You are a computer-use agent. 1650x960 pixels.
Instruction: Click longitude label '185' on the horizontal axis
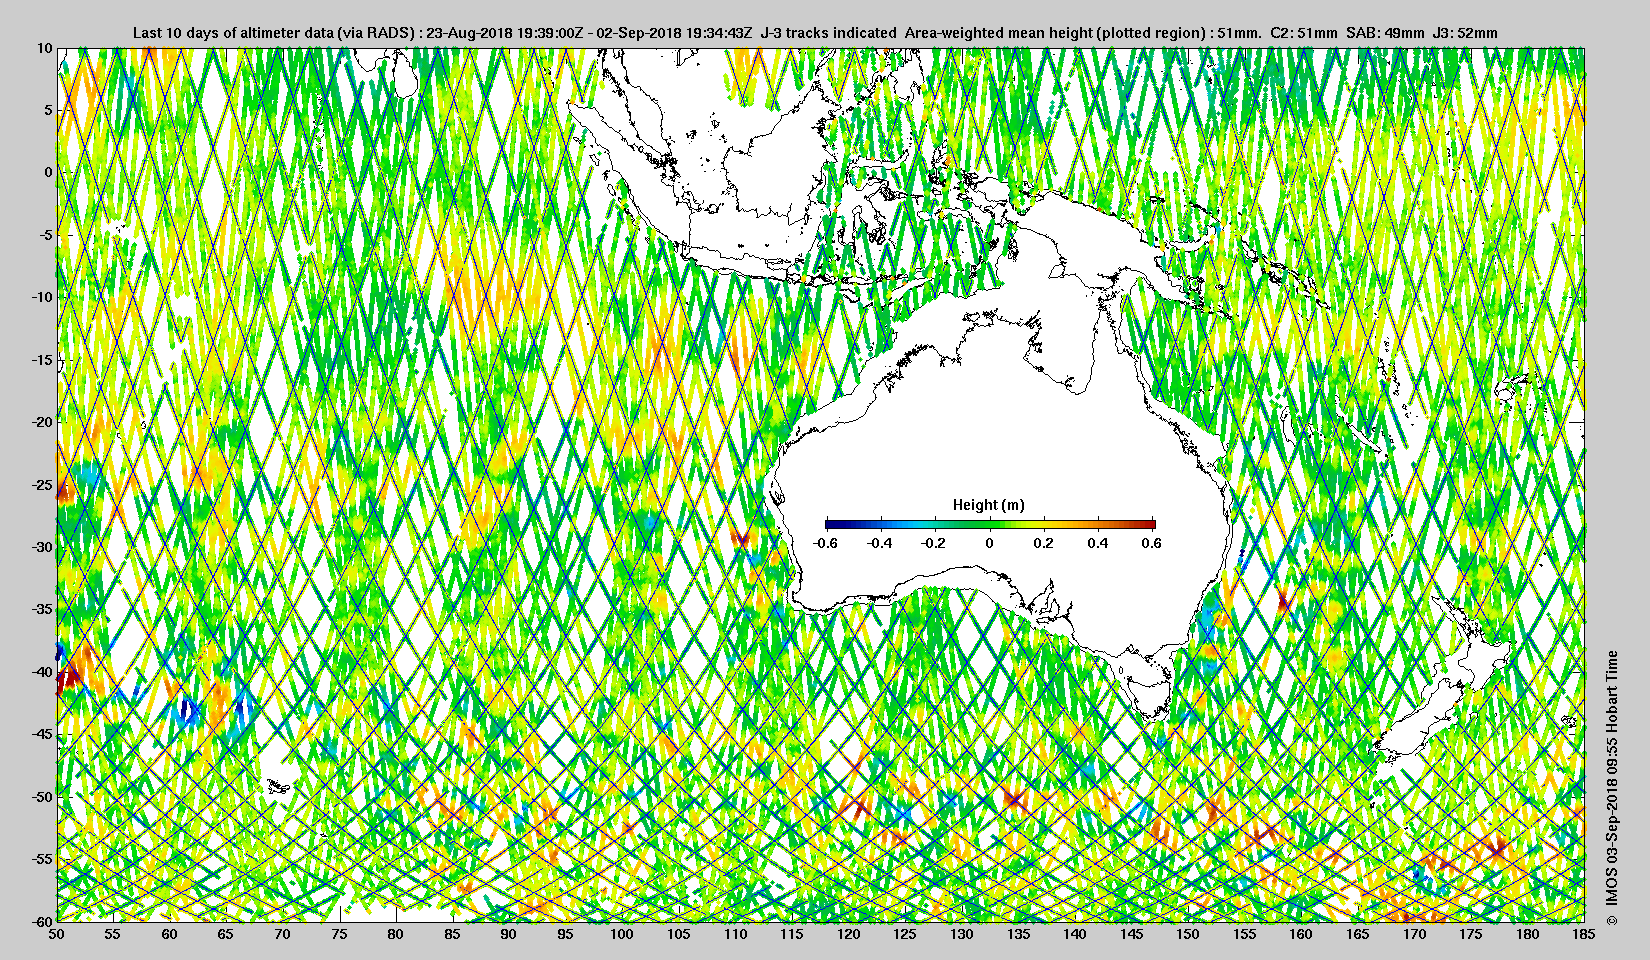tap(1584, 934)
